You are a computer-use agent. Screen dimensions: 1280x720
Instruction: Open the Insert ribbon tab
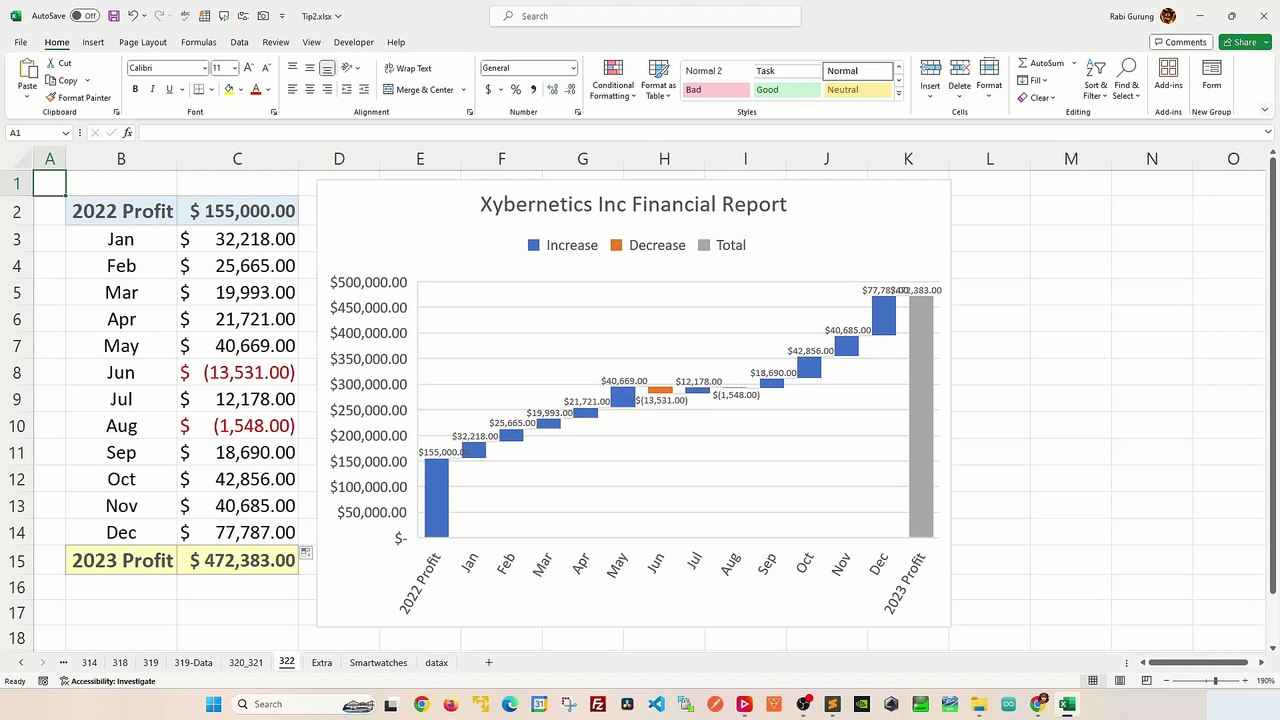pyautogui.click(x=93, y=42)
